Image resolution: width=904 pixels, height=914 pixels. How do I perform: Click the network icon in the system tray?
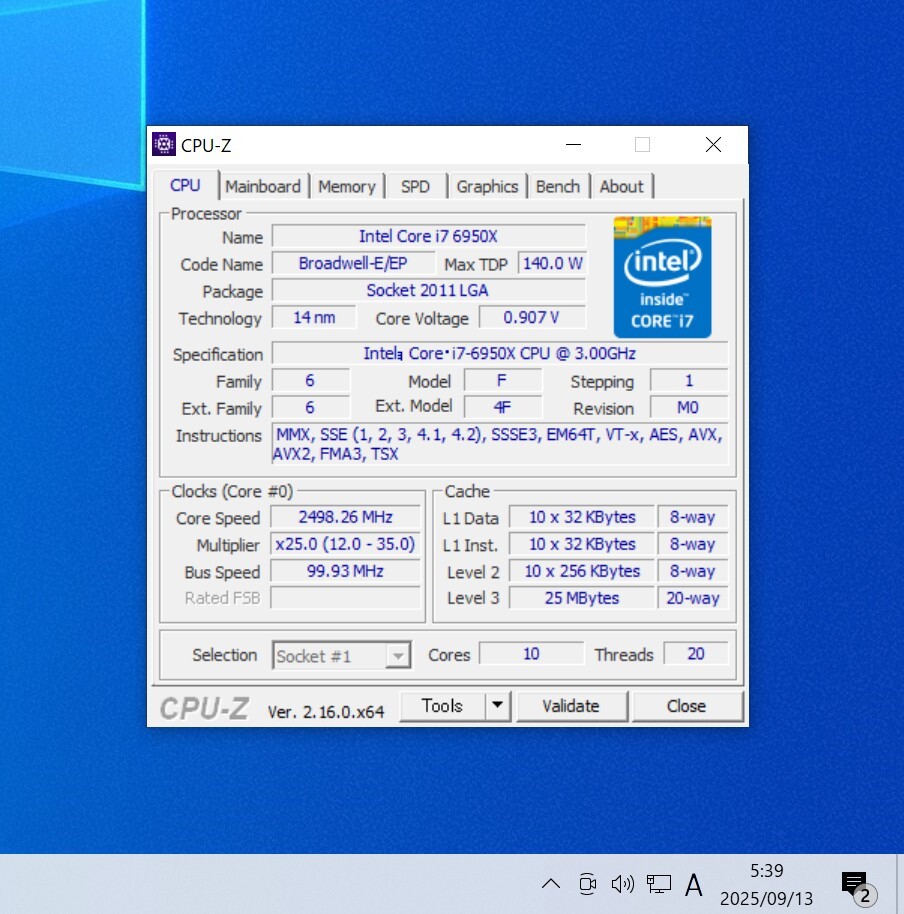click(x=658, y=884)
